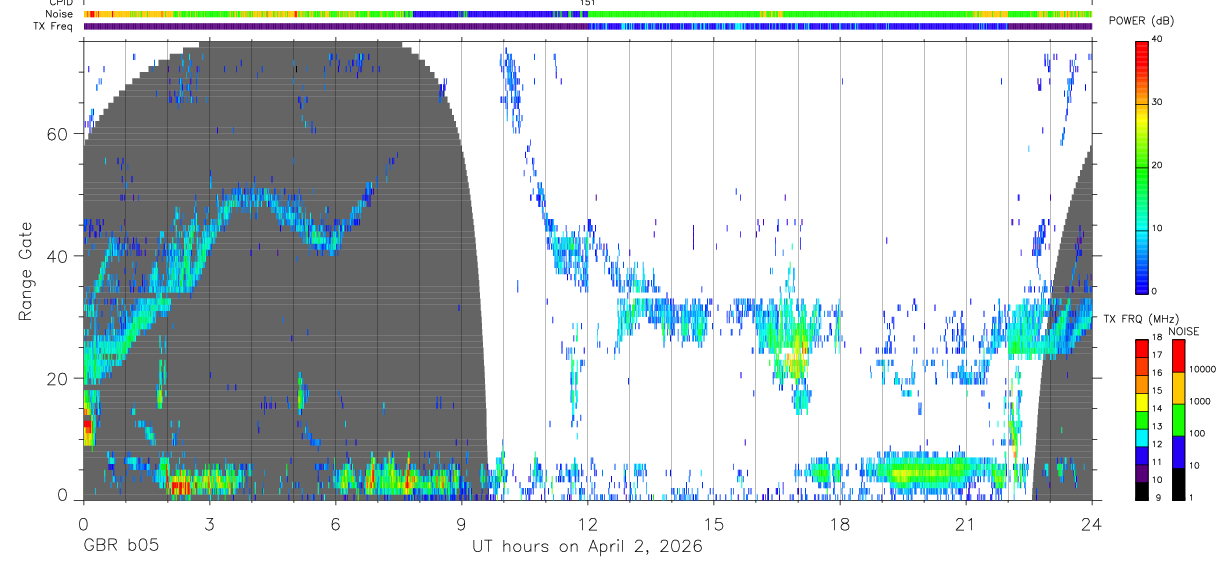Click the 17 MHz label on TX scale
This screenshot has width=1228, height=567.
tap(1157, 355)
